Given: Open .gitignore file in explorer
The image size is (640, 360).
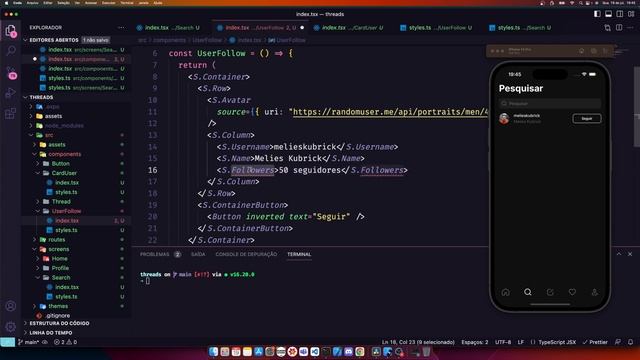Looking at the screenshot, I should (58, 316).
